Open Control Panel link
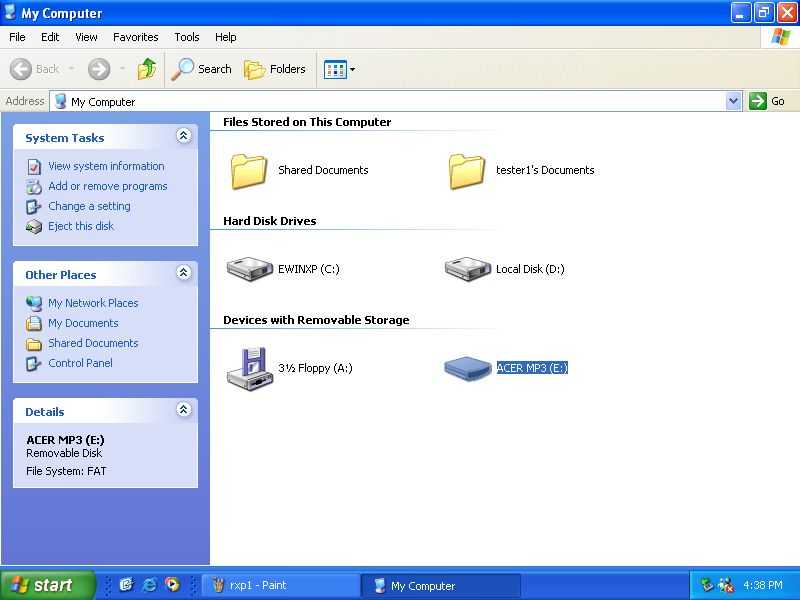This screenshot has height=600, width=800. [81, 363]
